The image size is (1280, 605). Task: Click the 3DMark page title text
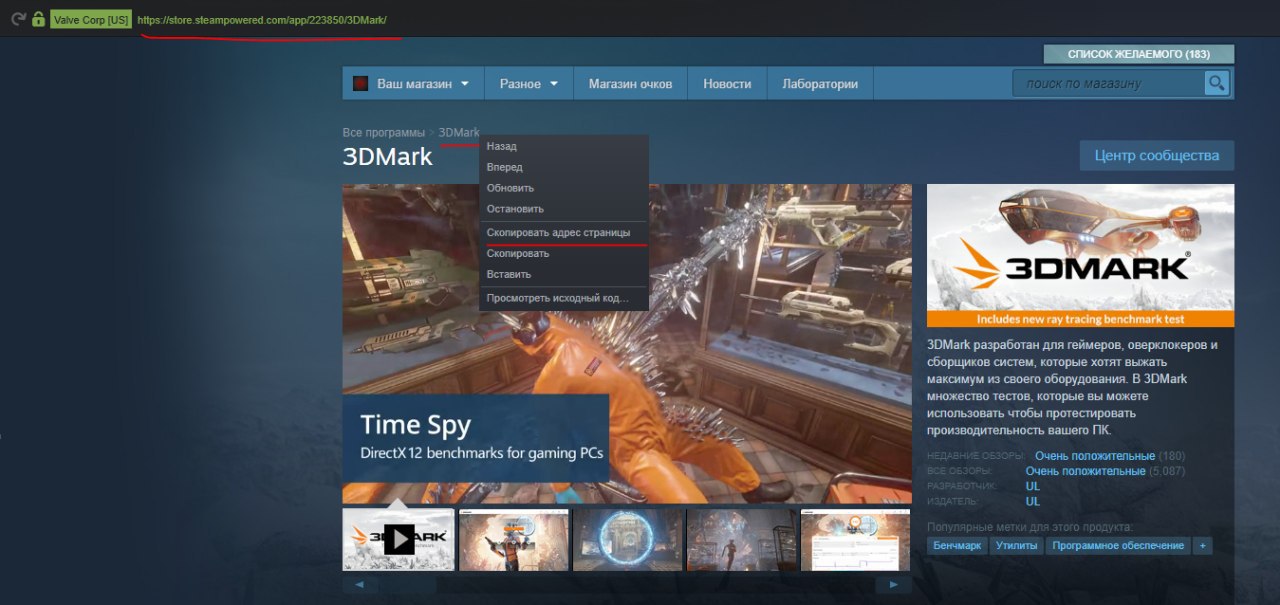388,157
